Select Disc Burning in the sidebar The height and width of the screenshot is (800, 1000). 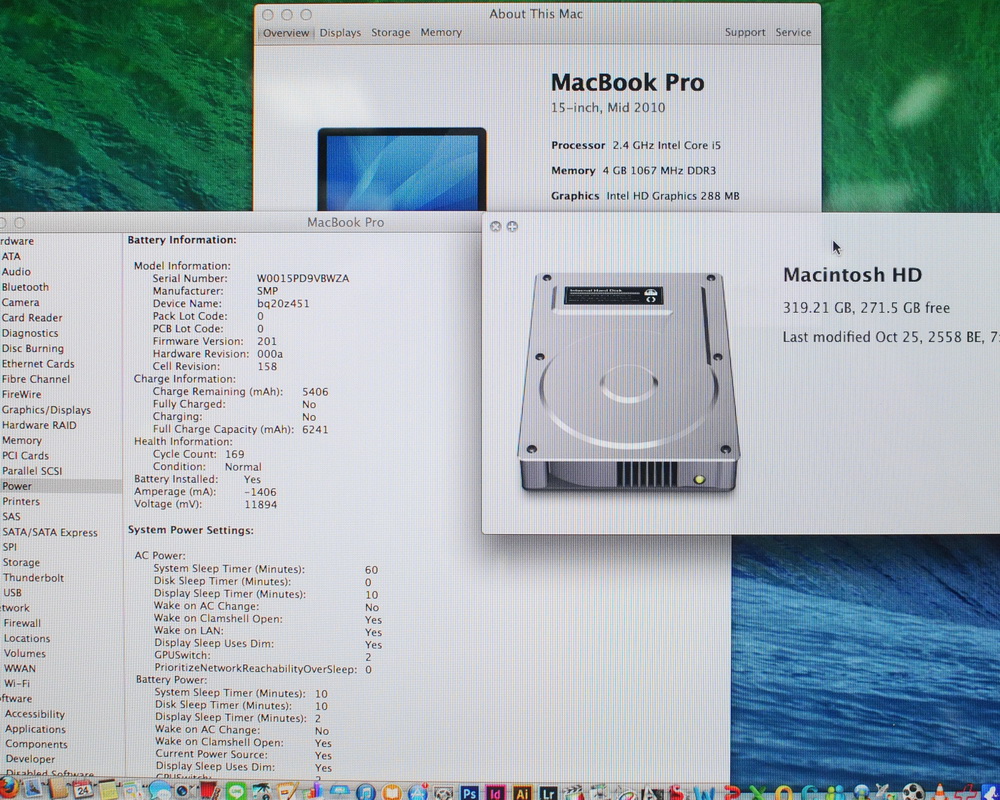coord(33,348)
